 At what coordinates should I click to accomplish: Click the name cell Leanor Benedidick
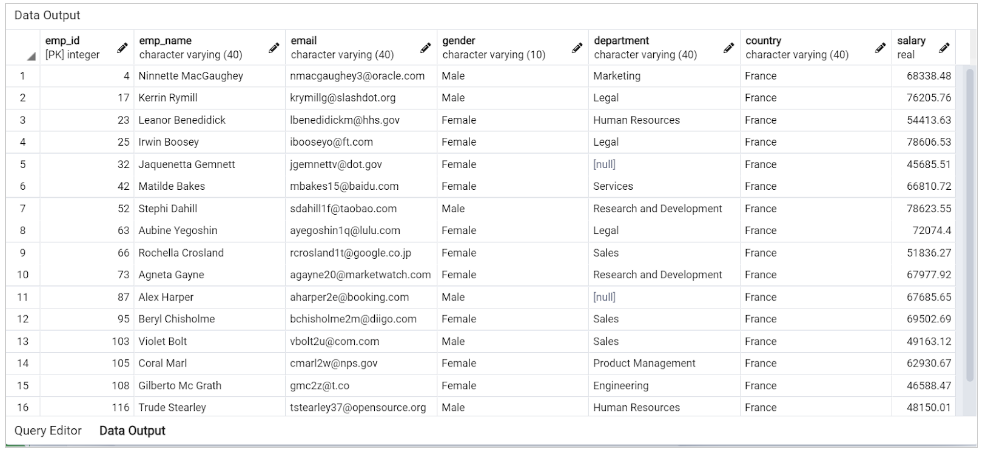(x=210, y=120)
